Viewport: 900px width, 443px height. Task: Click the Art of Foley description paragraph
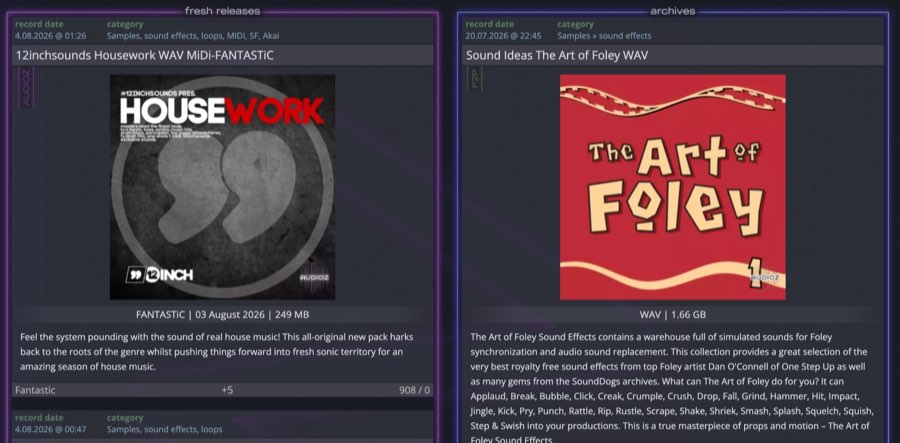[x=672, y=388]
